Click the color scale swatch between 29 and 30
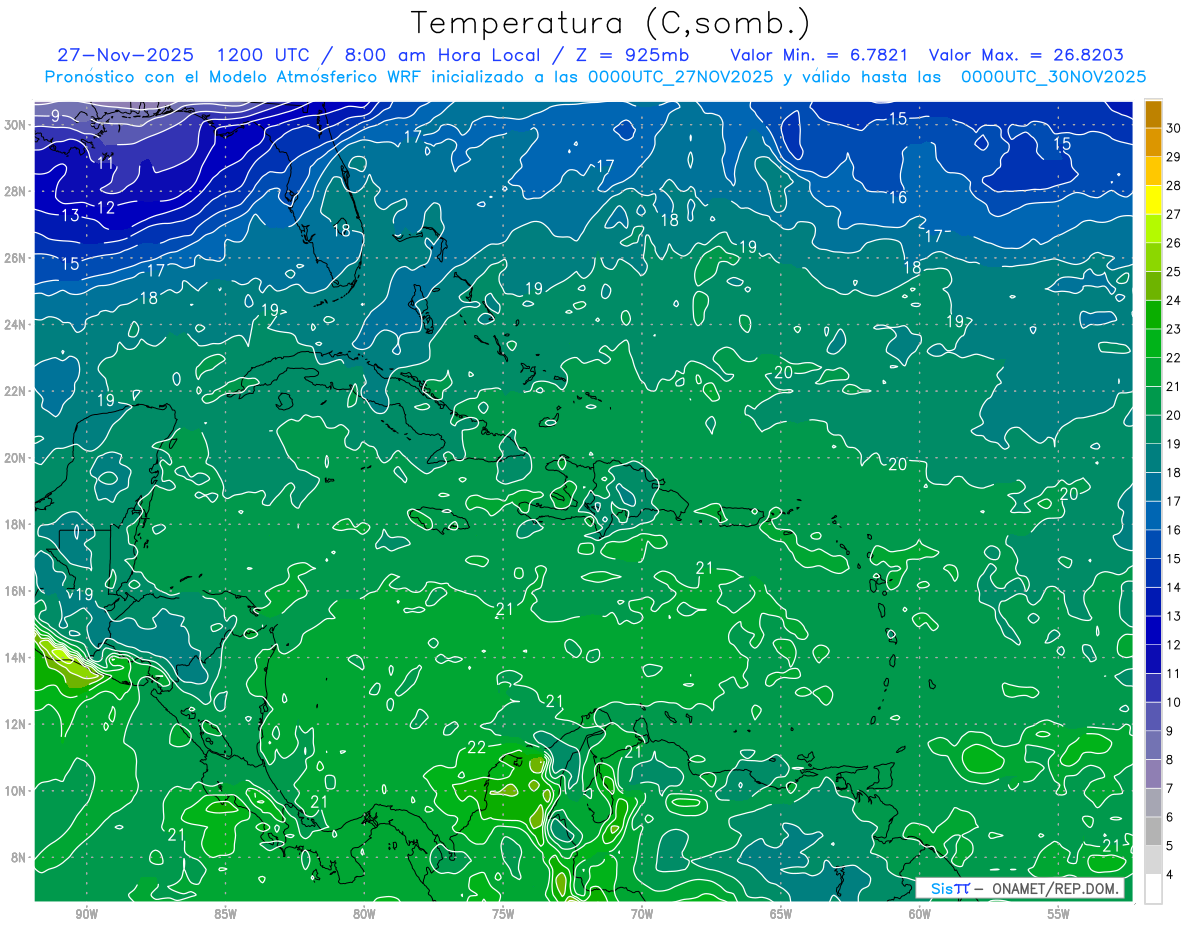This screenshot has height=927, width=1200. 1153,142
